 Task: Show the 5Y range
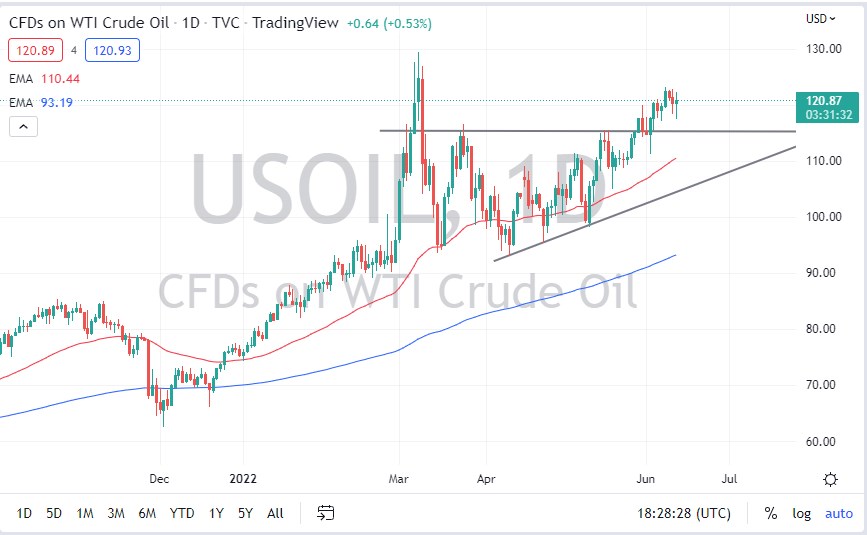click(245, 513)
